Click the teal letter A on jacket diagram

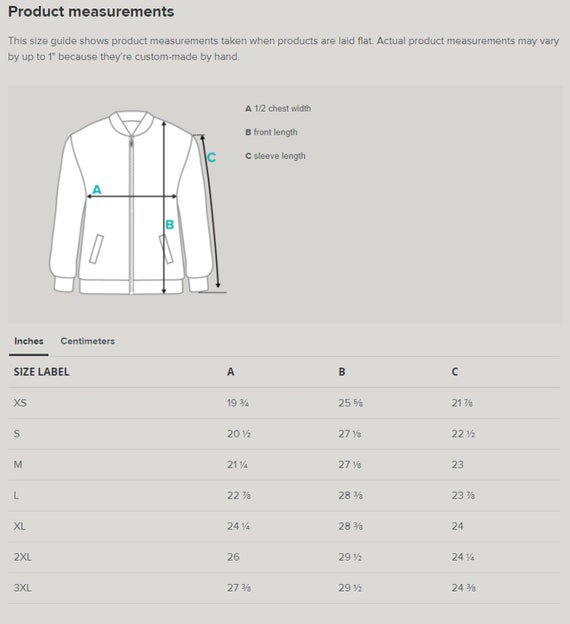97,189
